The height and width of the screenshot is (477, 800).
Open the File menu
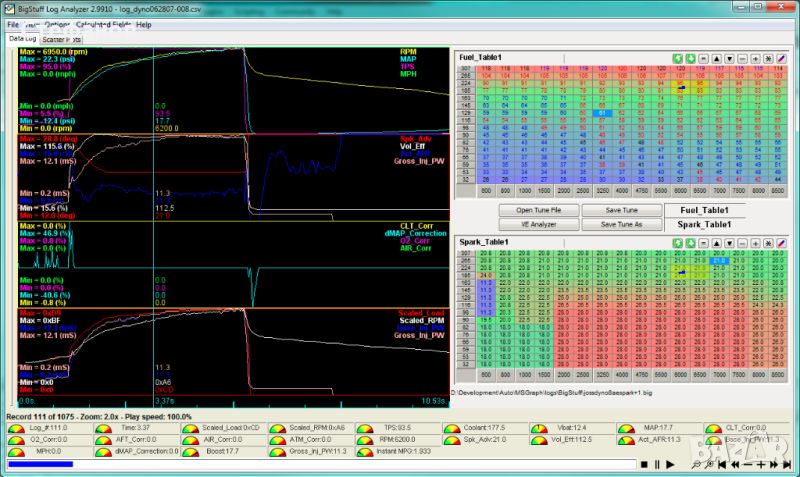pos(11,23)
